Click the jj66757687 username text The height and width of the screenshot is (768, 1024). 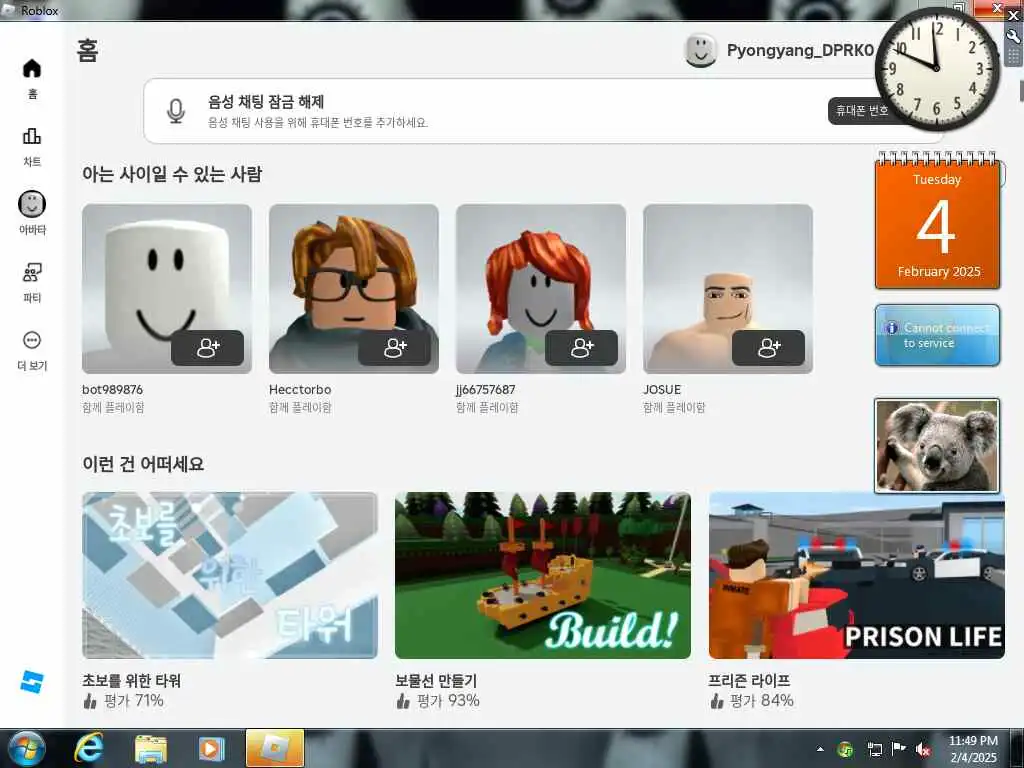[485, 390]
